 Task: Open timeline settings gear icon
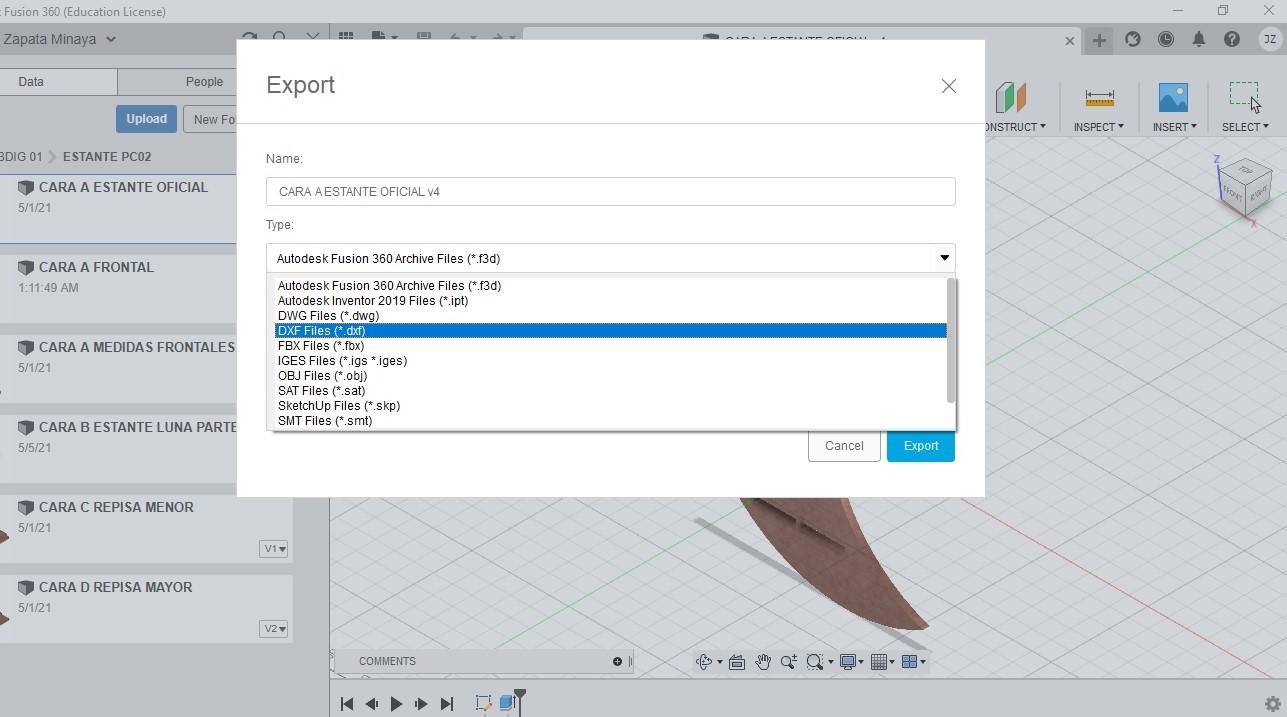1273,704
